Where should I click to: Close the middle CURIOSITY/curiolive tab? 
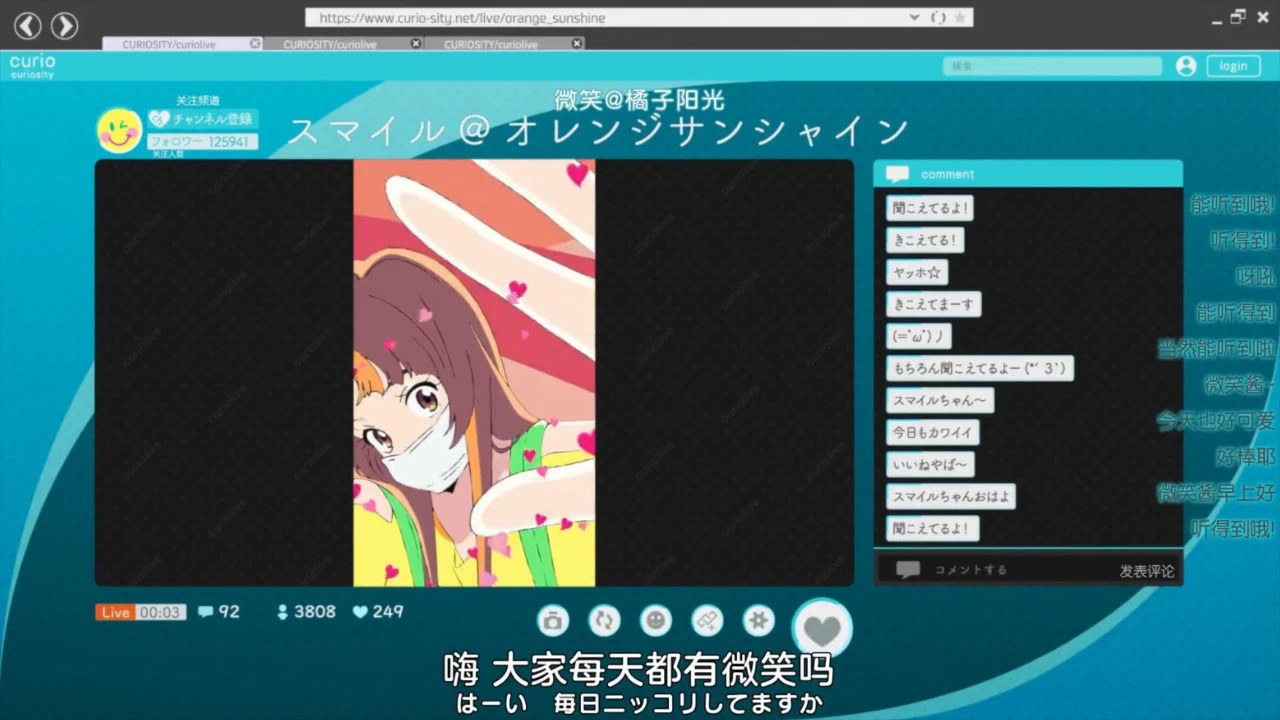416,44
